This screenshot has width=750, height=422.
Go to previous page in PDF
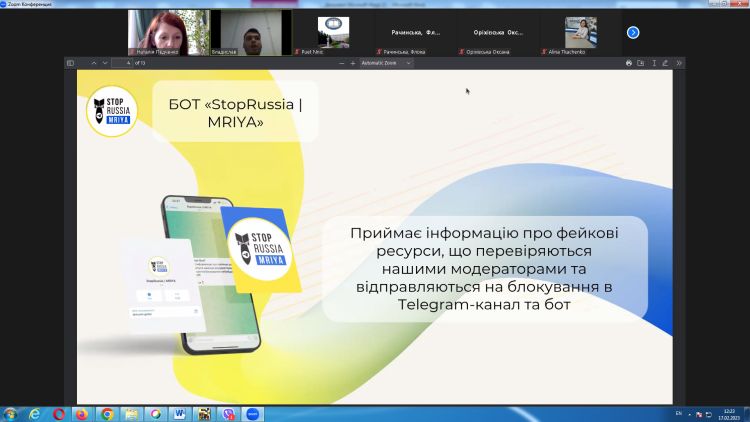93,63
